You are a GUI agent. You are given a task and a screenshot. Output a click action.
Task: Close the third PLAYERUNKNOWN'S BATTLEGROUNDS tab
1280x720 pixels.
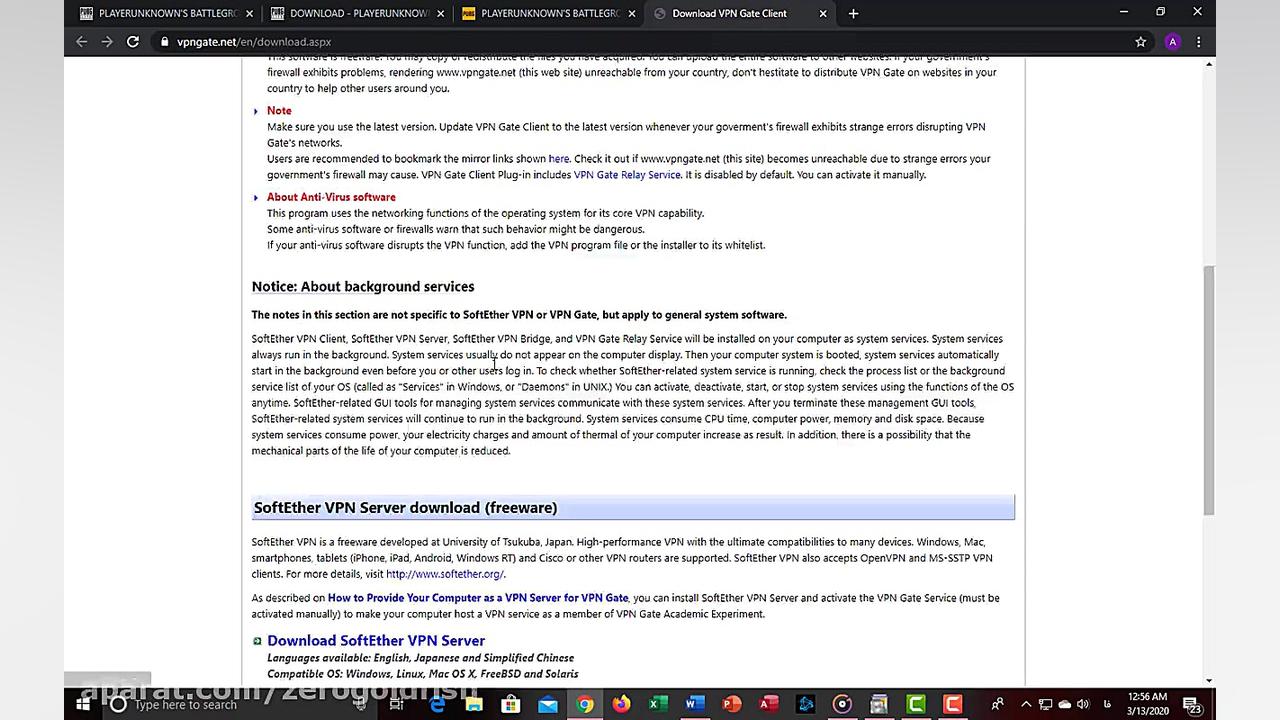pyautogui.click(x=632, y=13)
